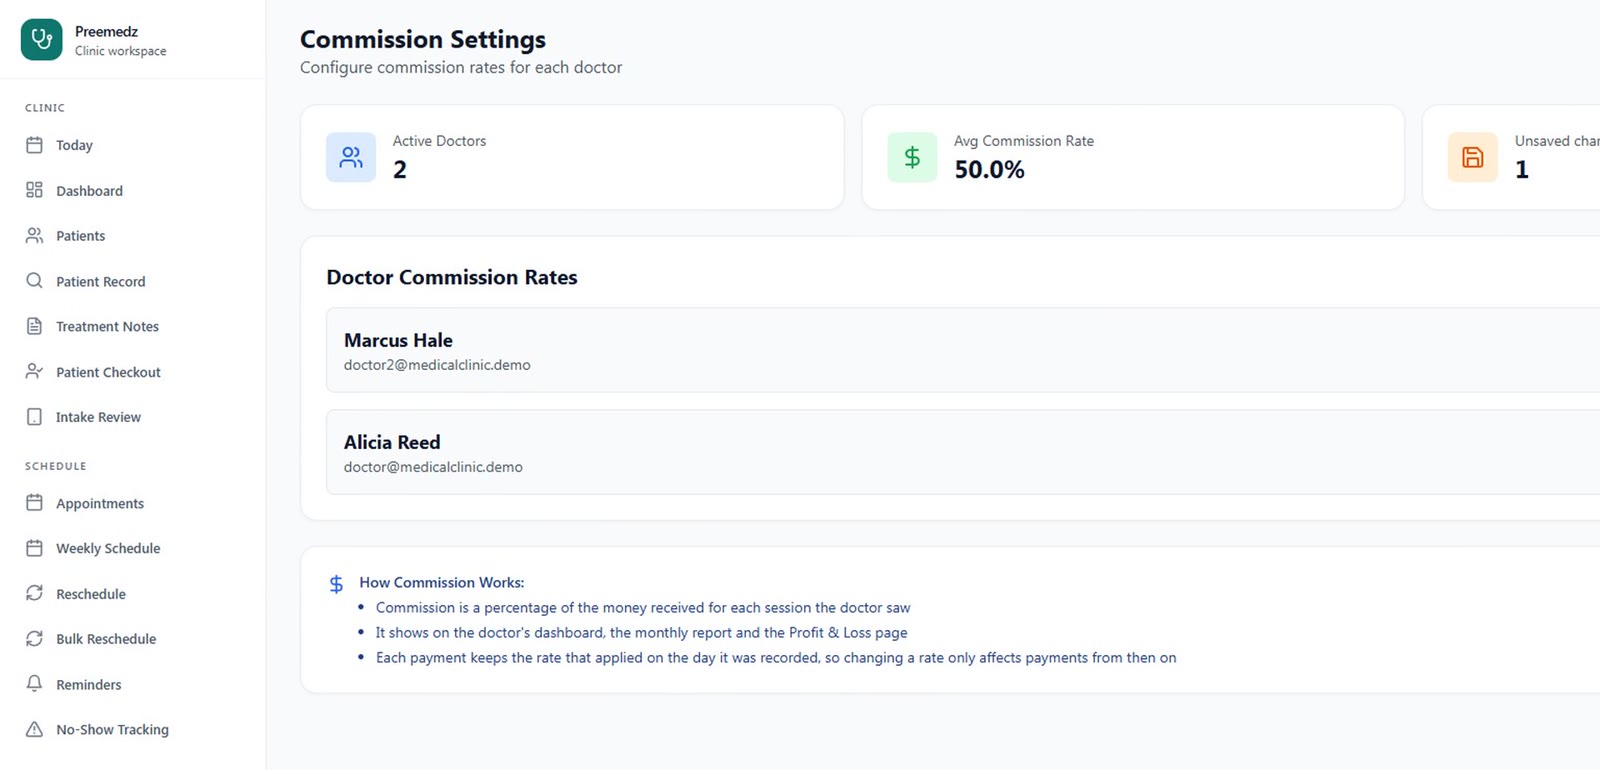Click the Patient Checkout user-check icon
Viewport: 1600px width, 770px height.
[34, 372]
